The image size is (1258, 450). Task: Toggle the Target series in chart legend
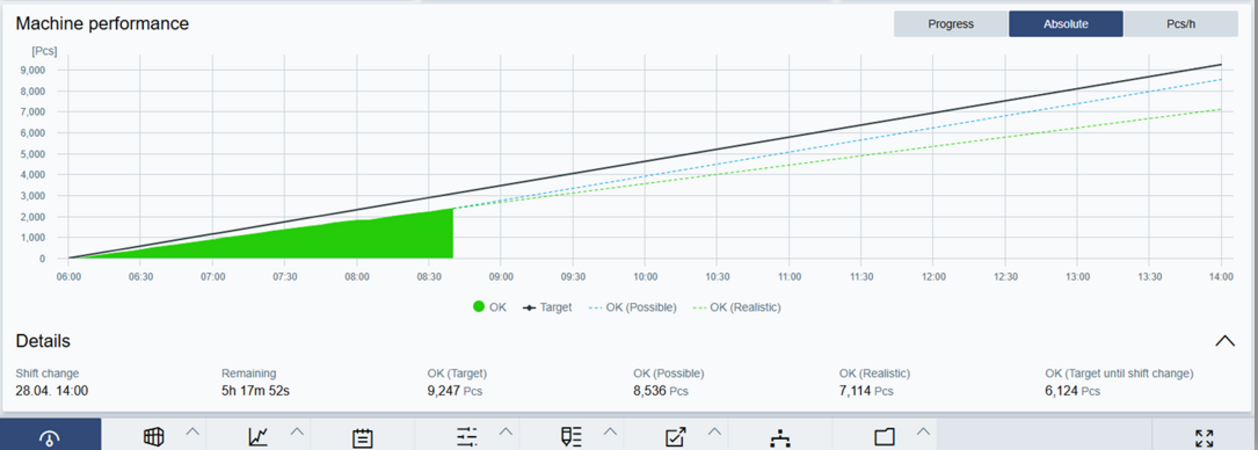pyautogui.click(x=547, y=307)
